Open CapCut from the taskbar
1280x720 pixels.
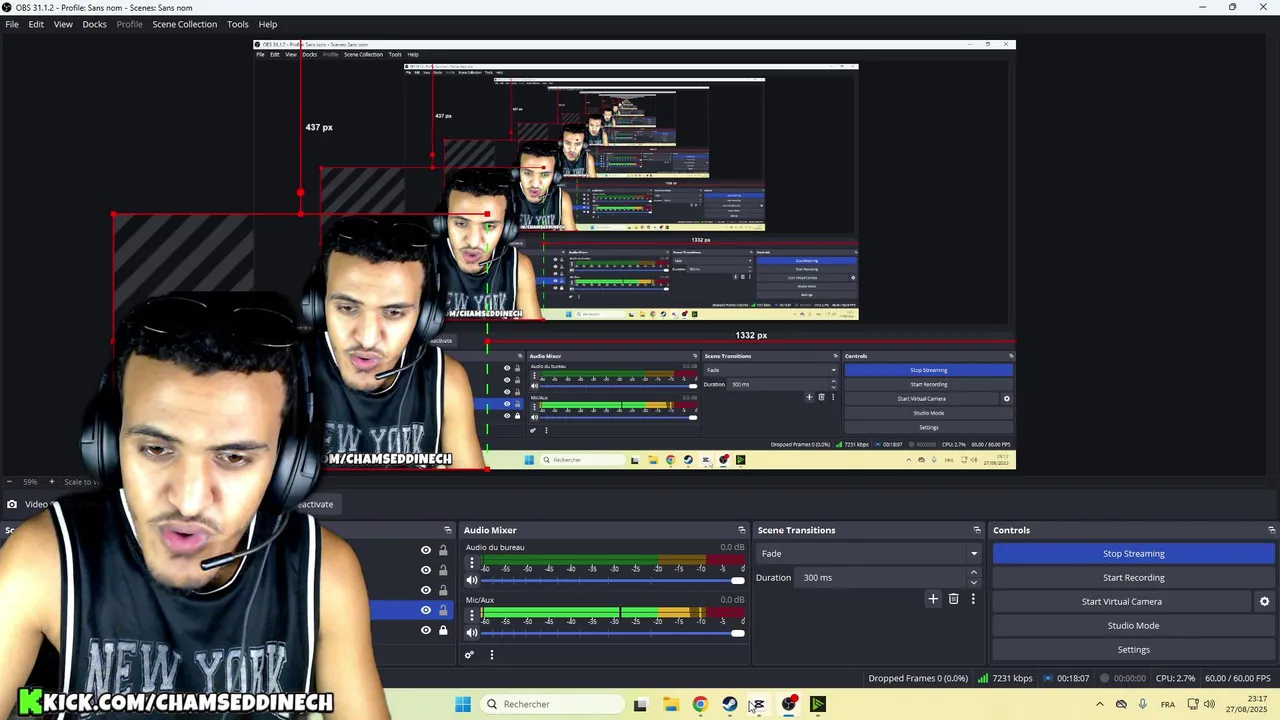(x=759, y=704)
